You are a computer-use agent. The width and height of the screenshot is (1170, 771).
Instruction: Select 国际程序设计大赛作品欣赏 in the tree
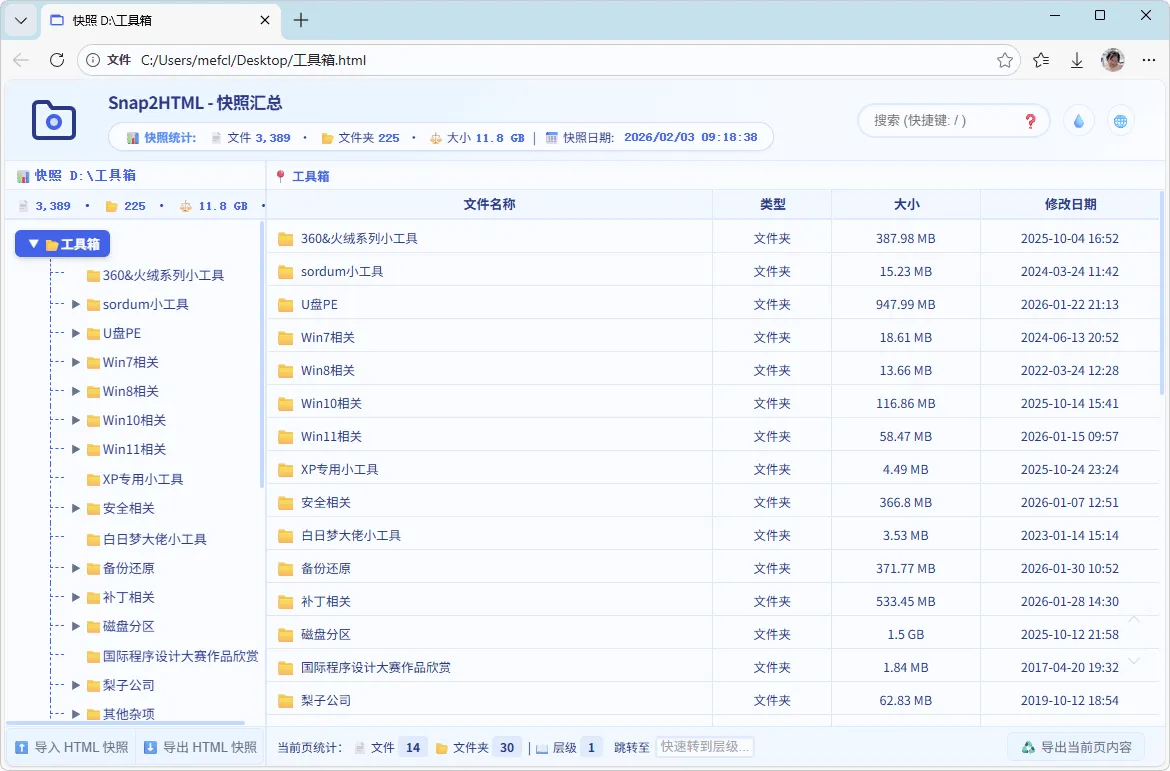tap(173, 656)
